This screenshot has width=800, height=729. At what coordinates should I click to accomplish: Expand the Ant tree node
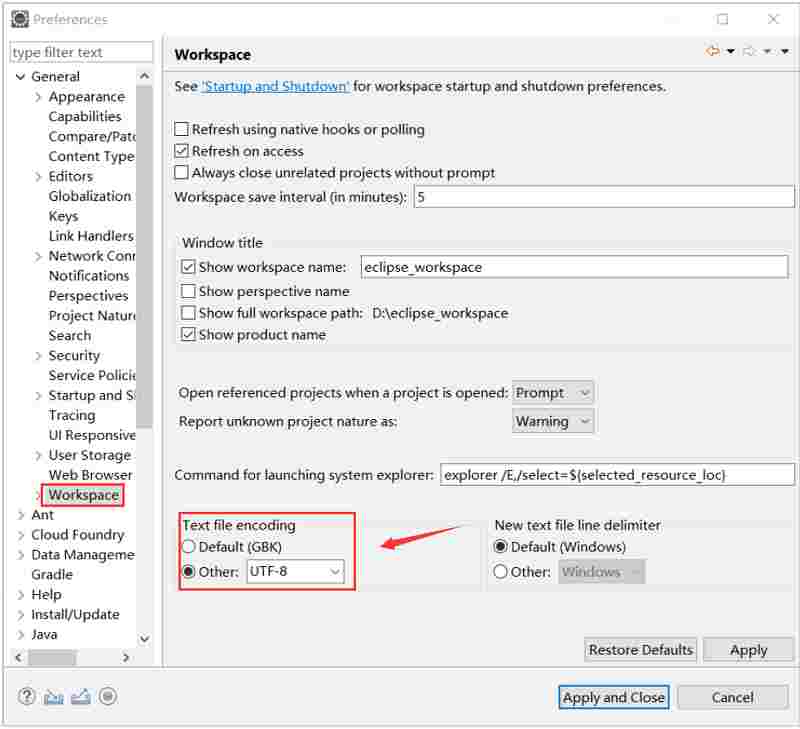point(21,515)
